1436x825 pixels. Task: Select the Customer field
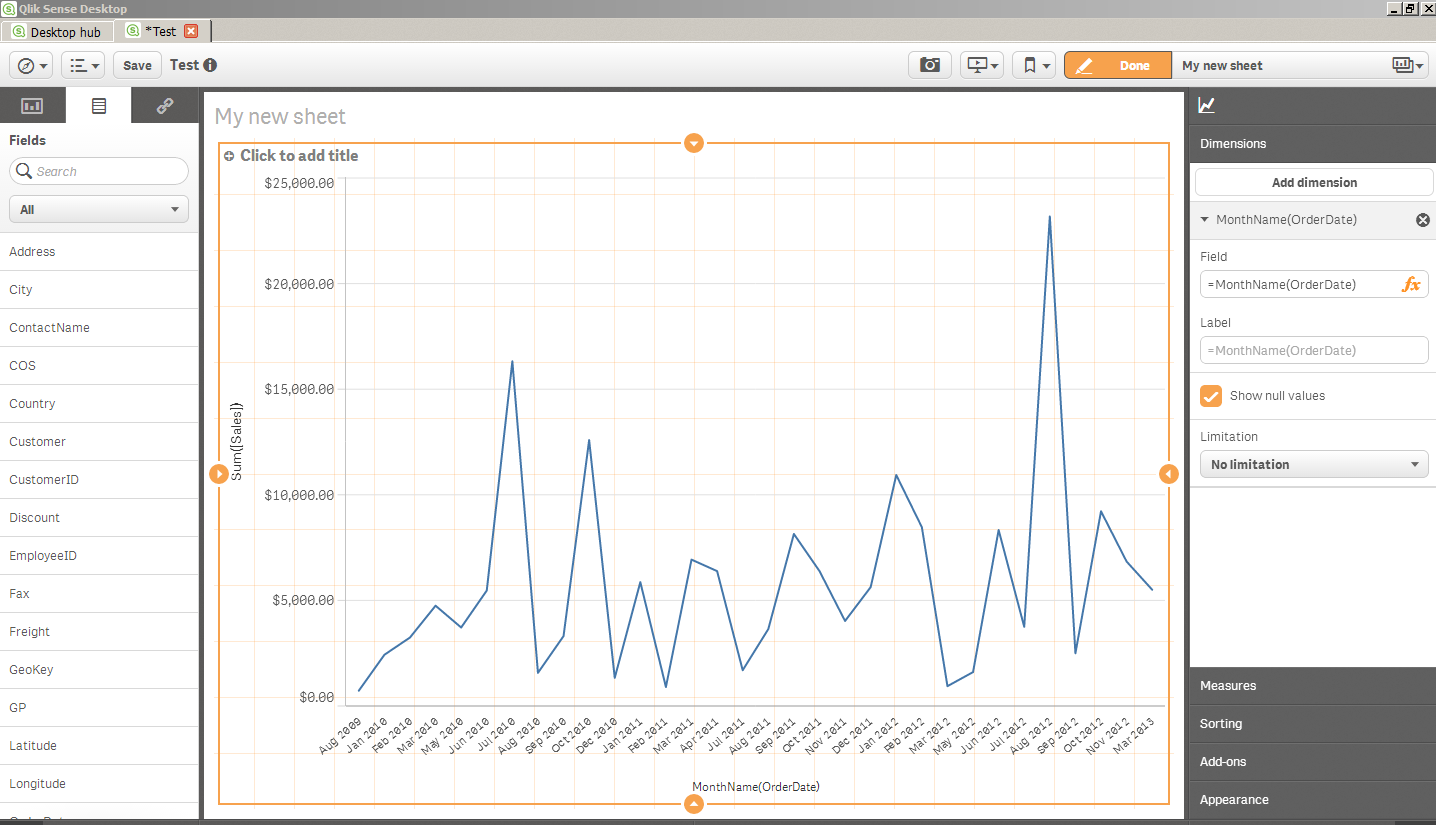[99, 442]
